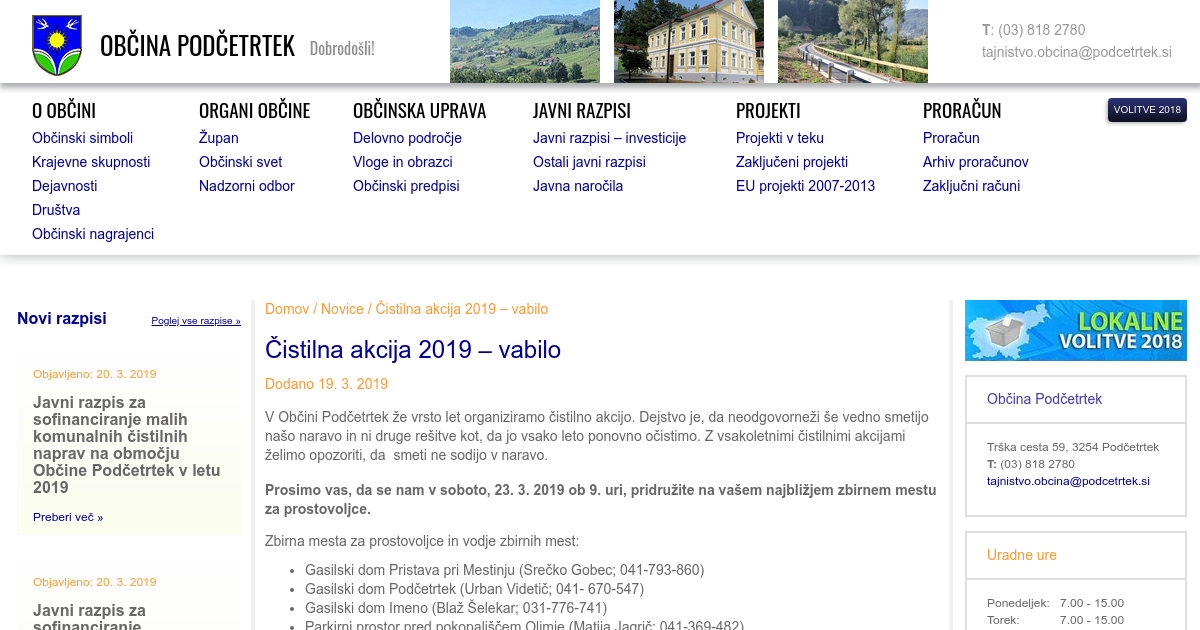Select Projekti v teku link
The image size is (1200, 630).
tap(779, 138)
